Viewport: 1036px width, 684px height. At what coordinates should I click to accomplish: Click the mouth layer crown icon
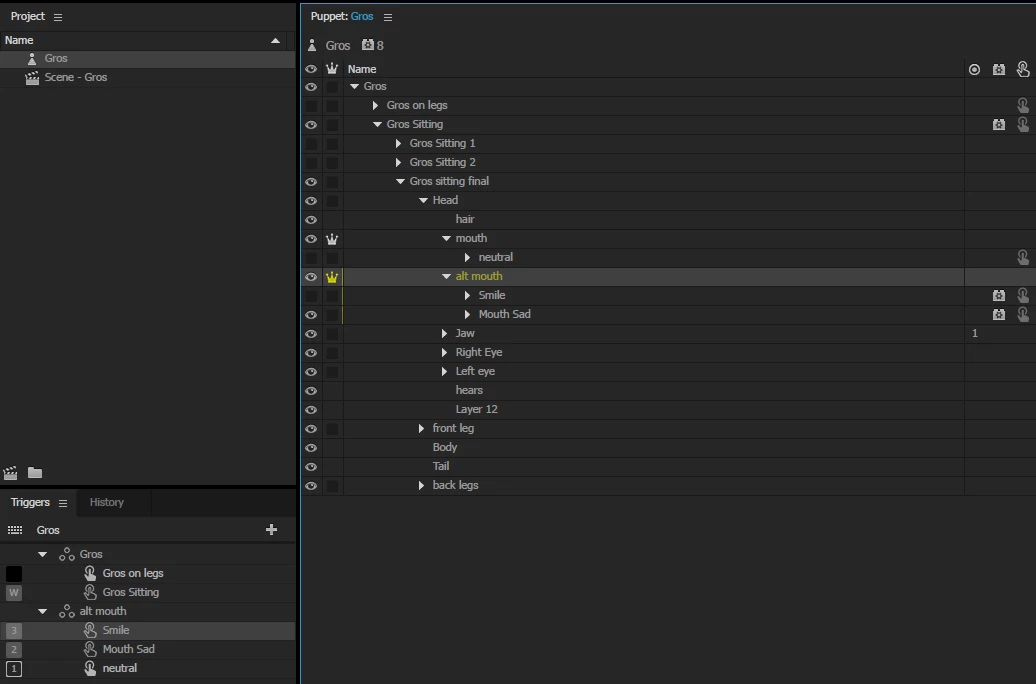click(332, 239)
